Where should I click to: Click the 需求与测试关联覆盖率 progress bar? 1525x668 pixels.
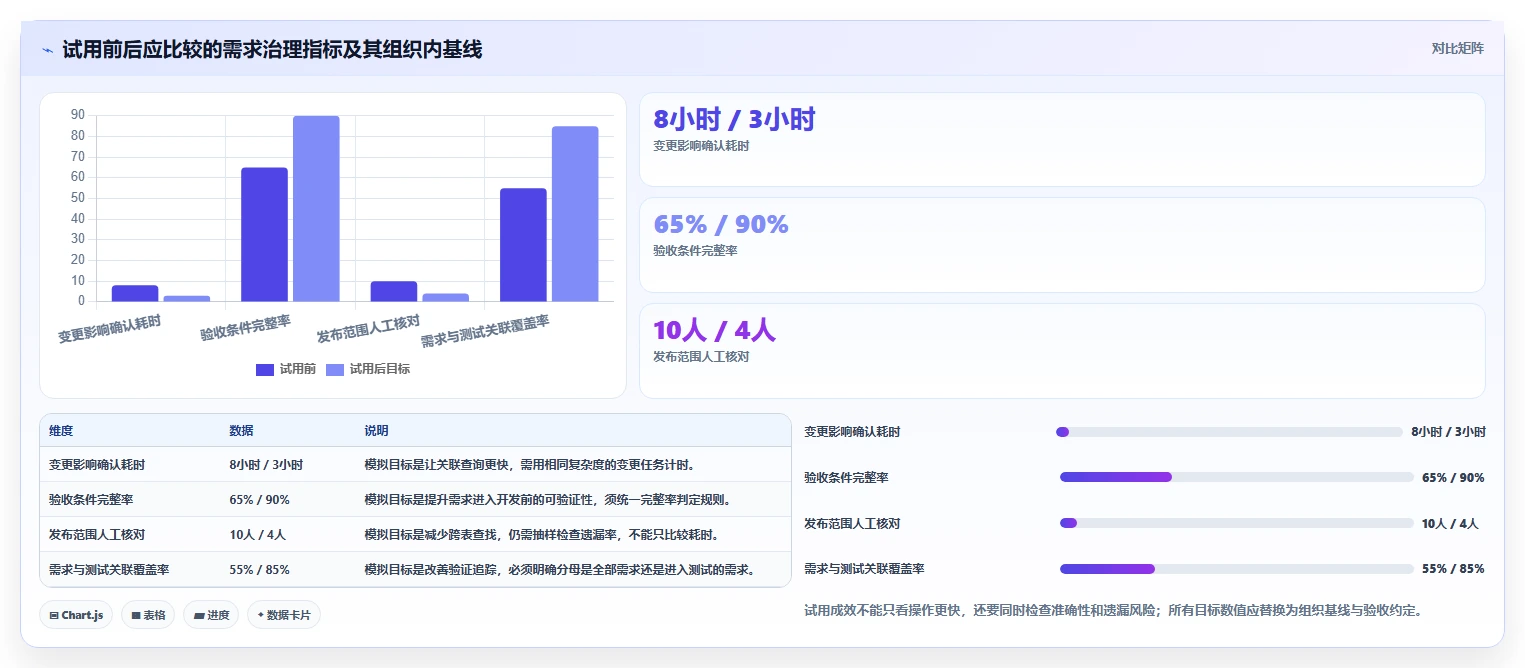click(1236, 569)
